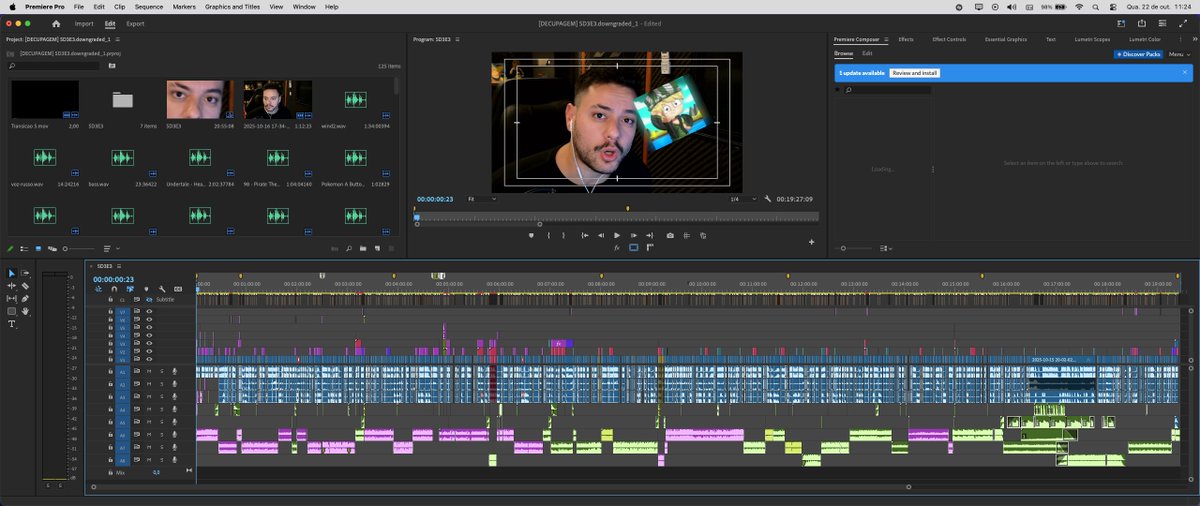1200x506 pixels.
Task: Create a new bin in Project panel
Action: (362, 248)
